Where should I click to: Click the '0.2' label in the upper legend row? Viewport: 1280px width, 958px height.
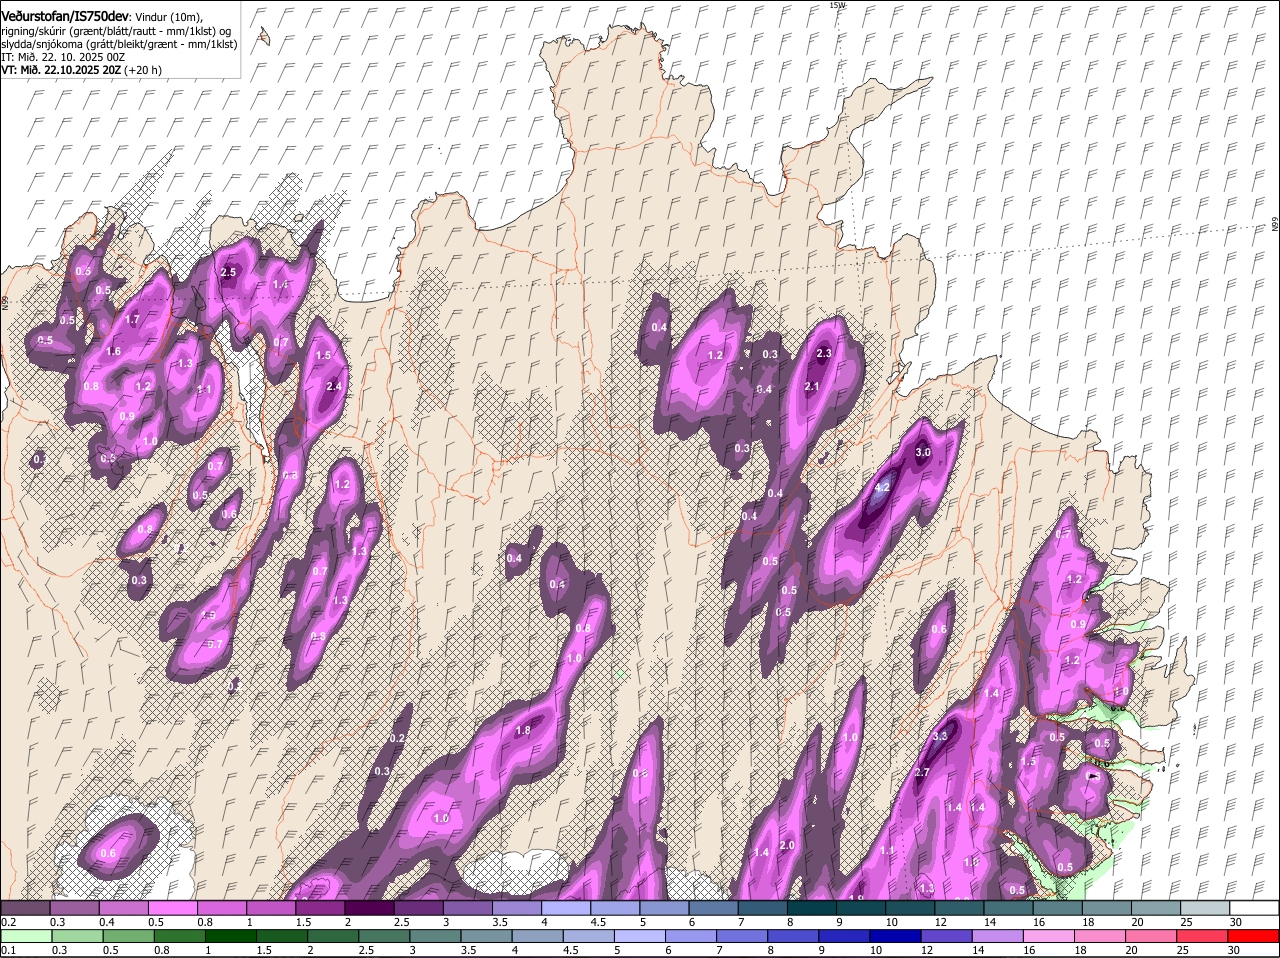8,922
